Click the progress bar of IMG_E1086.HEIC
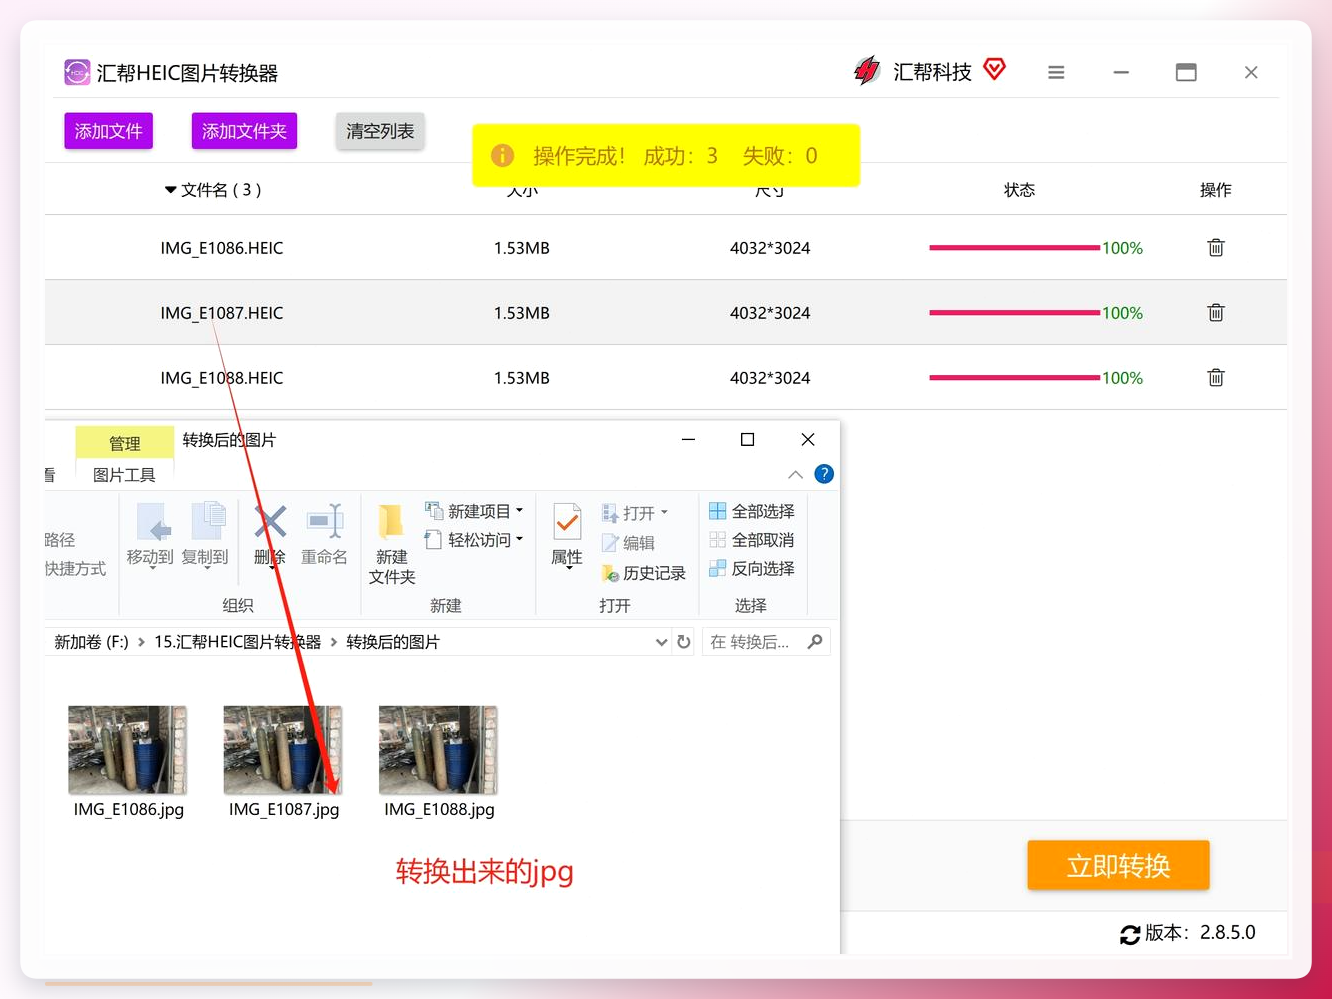Image resolution: width=1332 pixels, height=999 pixels. tap(1014, 248)
